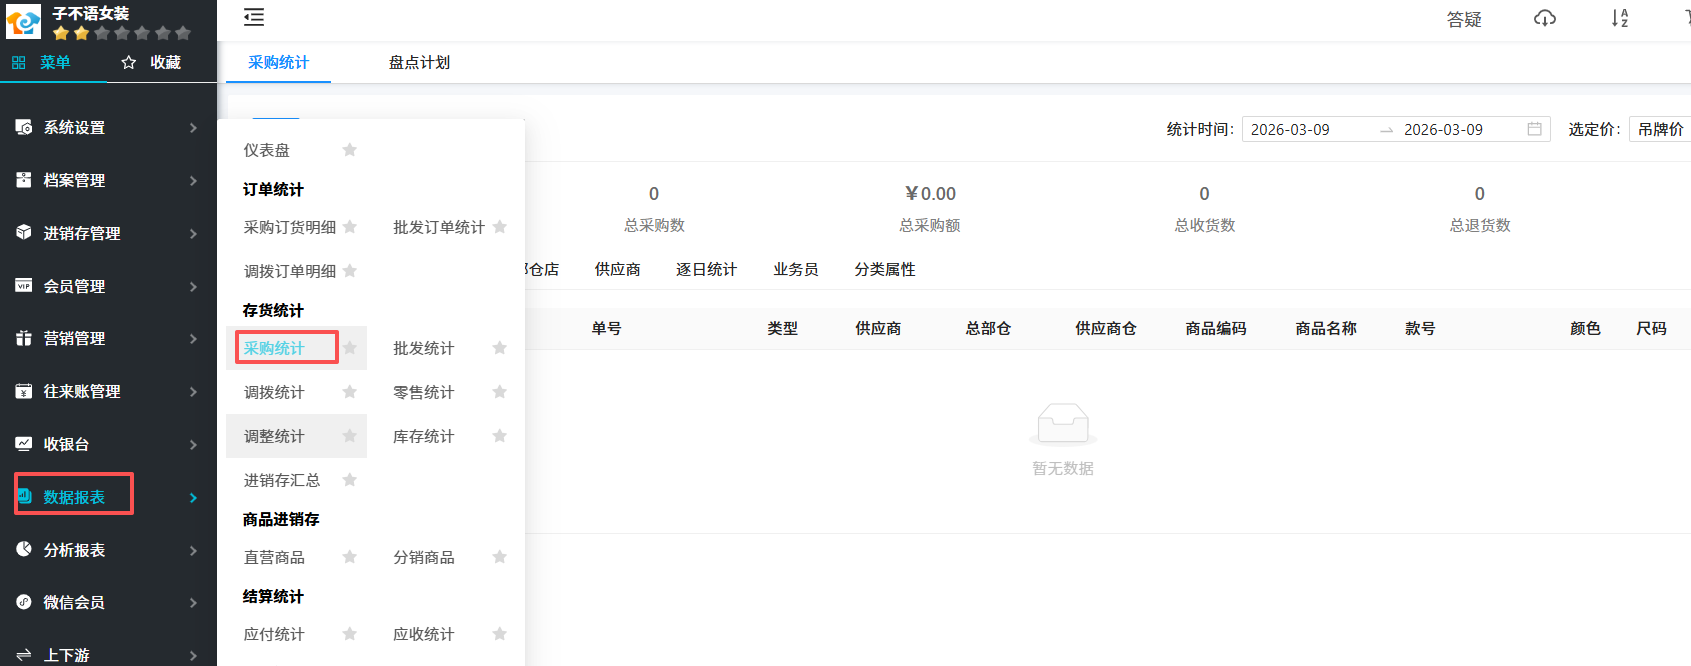This screenshot has height=666, width=1691.
Task: Open 零售统计 report
Action: (x=423, y=392)
